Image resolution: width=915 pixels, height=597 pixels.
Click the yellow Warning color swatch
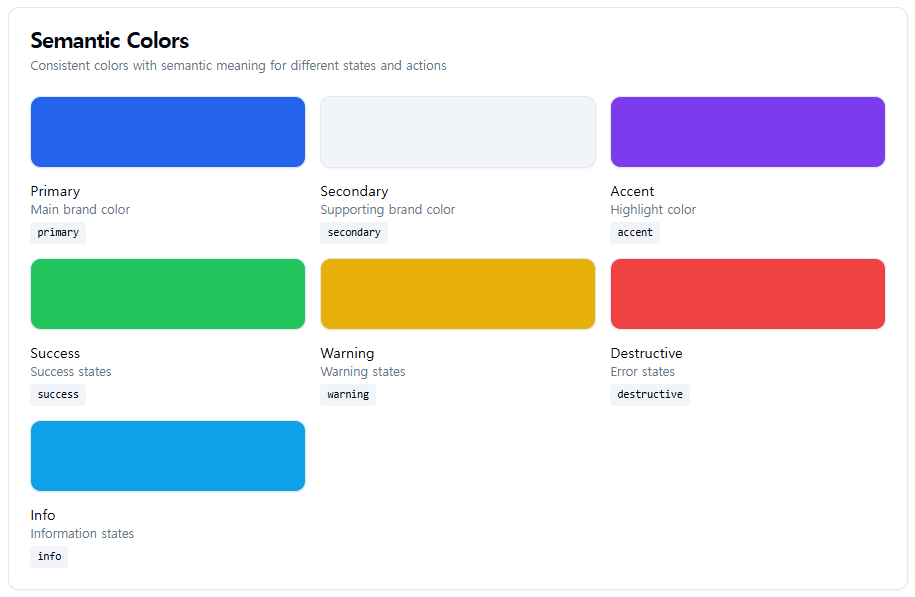pos(458,294)
